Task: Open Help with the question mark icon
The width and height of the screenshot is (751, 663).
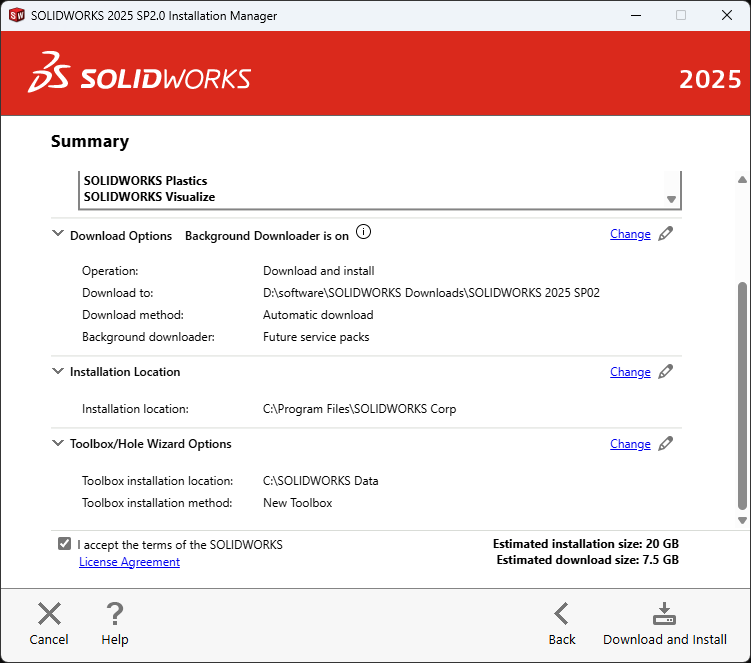Action: [115, 614]
